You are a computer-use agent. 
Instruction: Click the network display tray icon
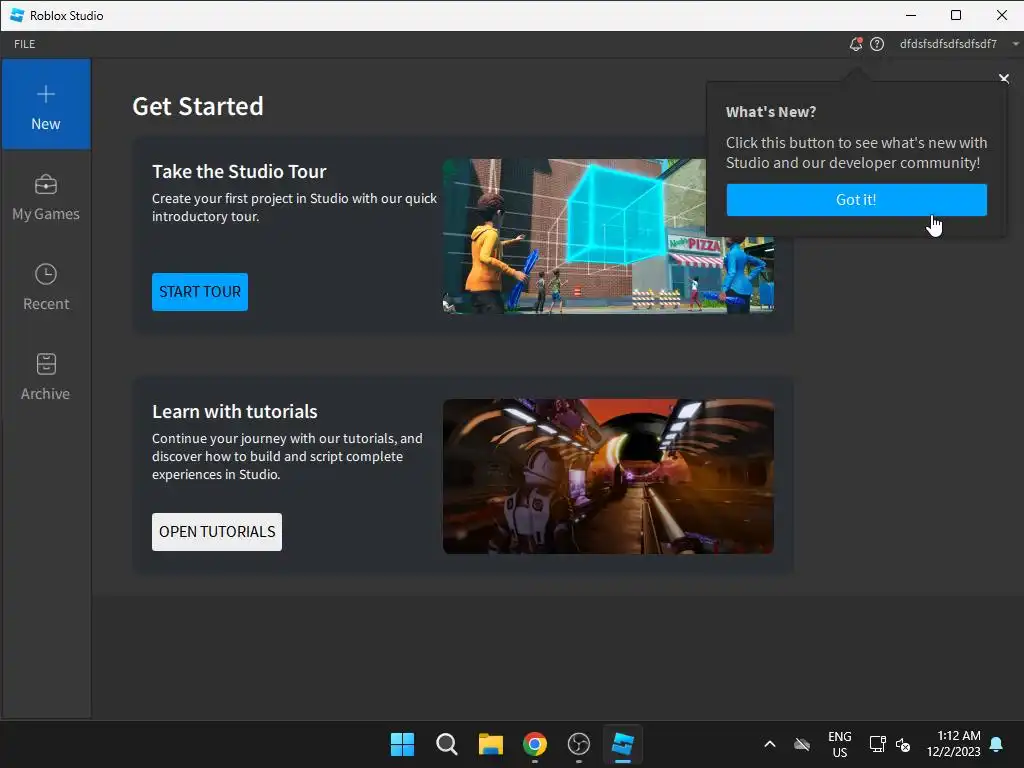[x=878, y=744]
